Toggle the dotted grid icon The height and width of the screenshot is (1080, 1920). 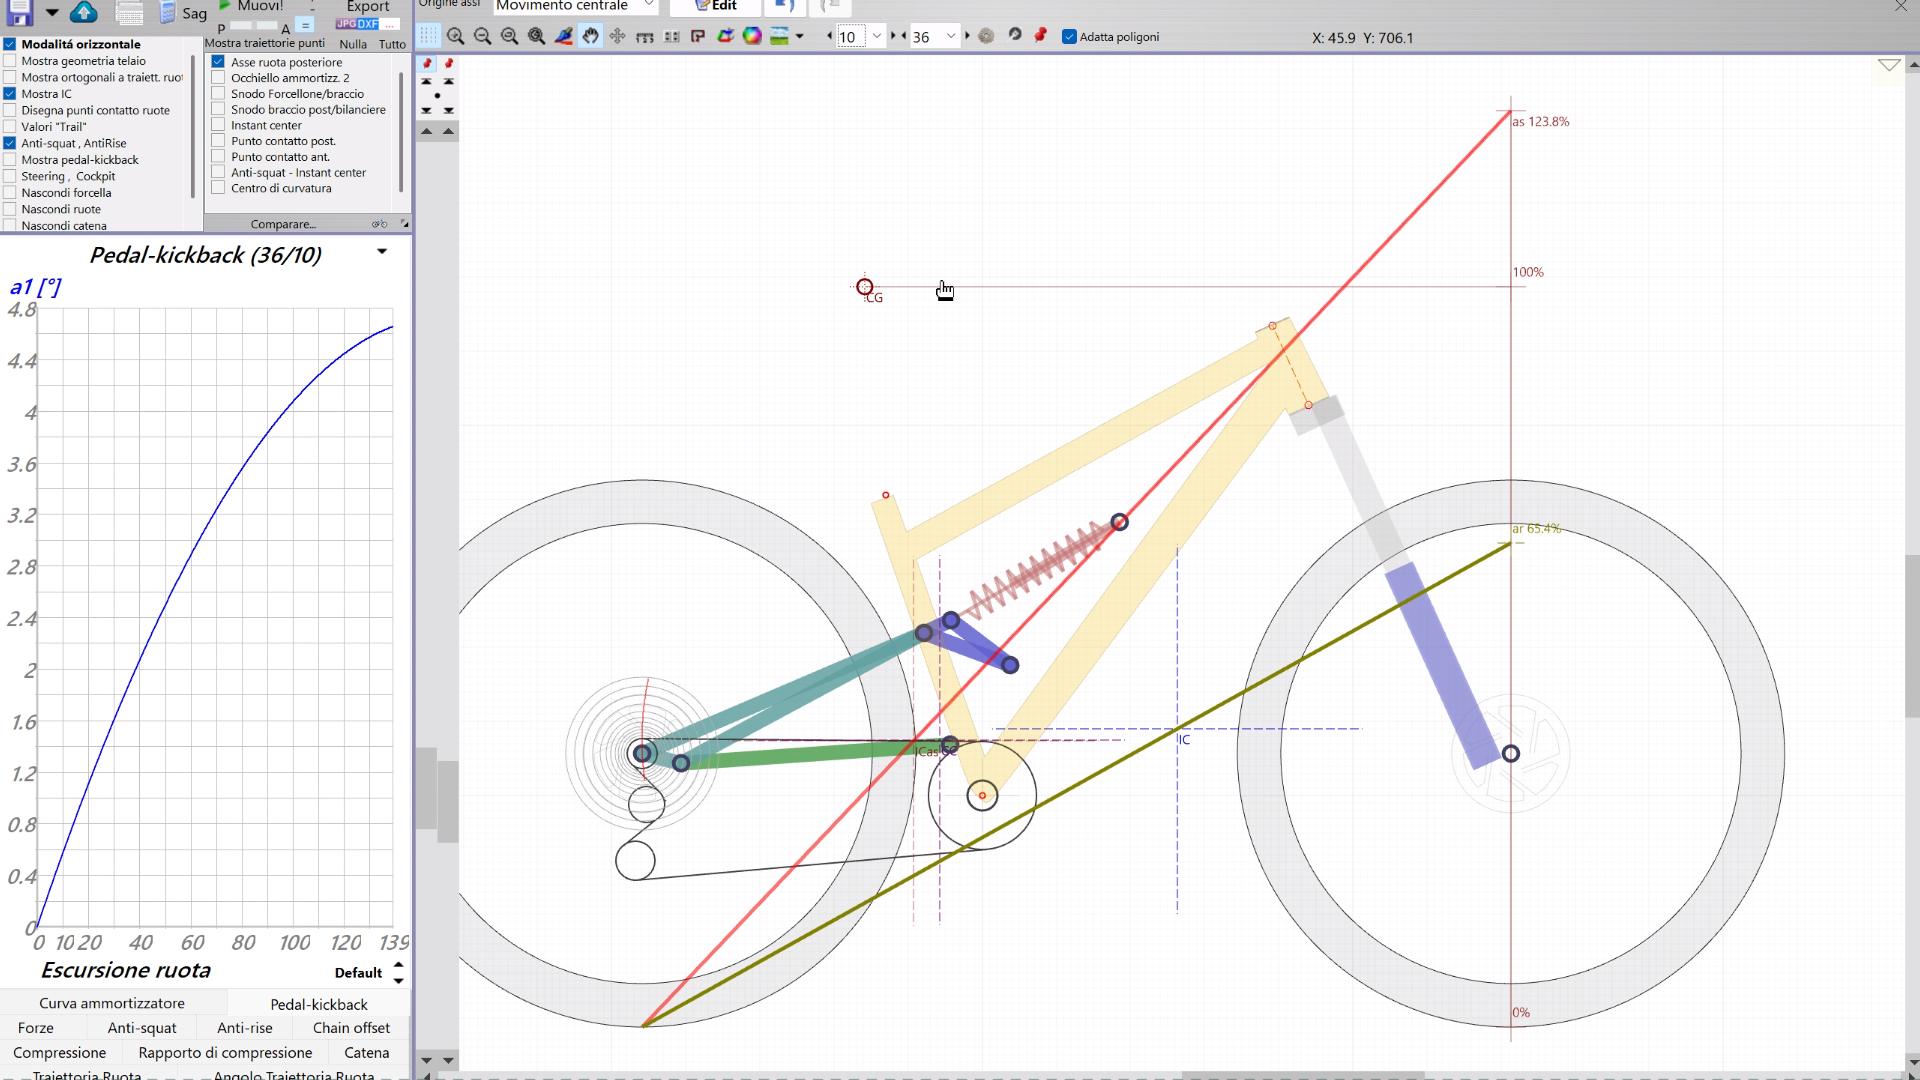[x=428, y=37]
